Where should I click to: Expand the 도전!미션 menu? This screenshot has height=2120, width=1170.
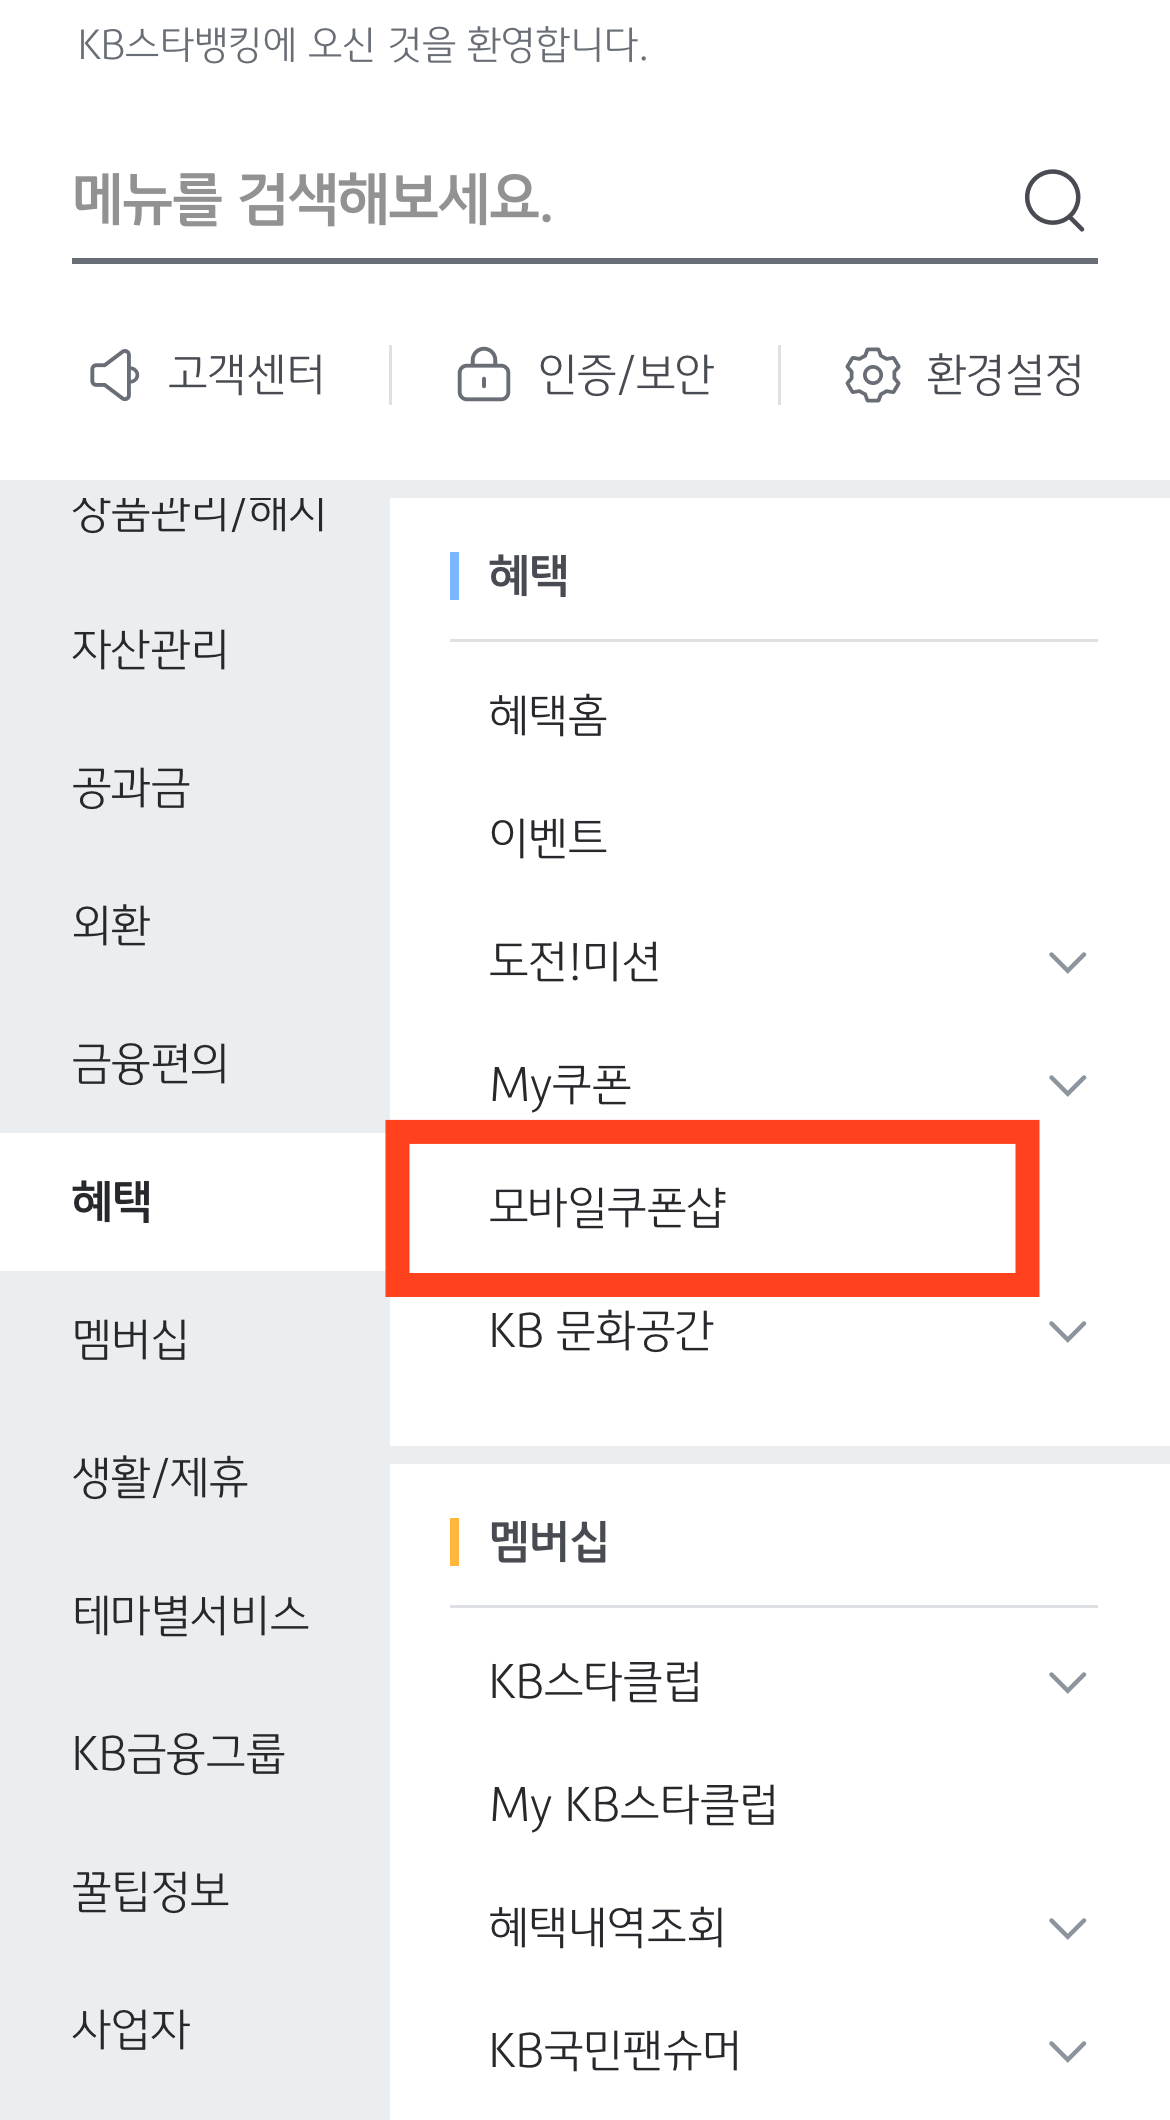1067,961
